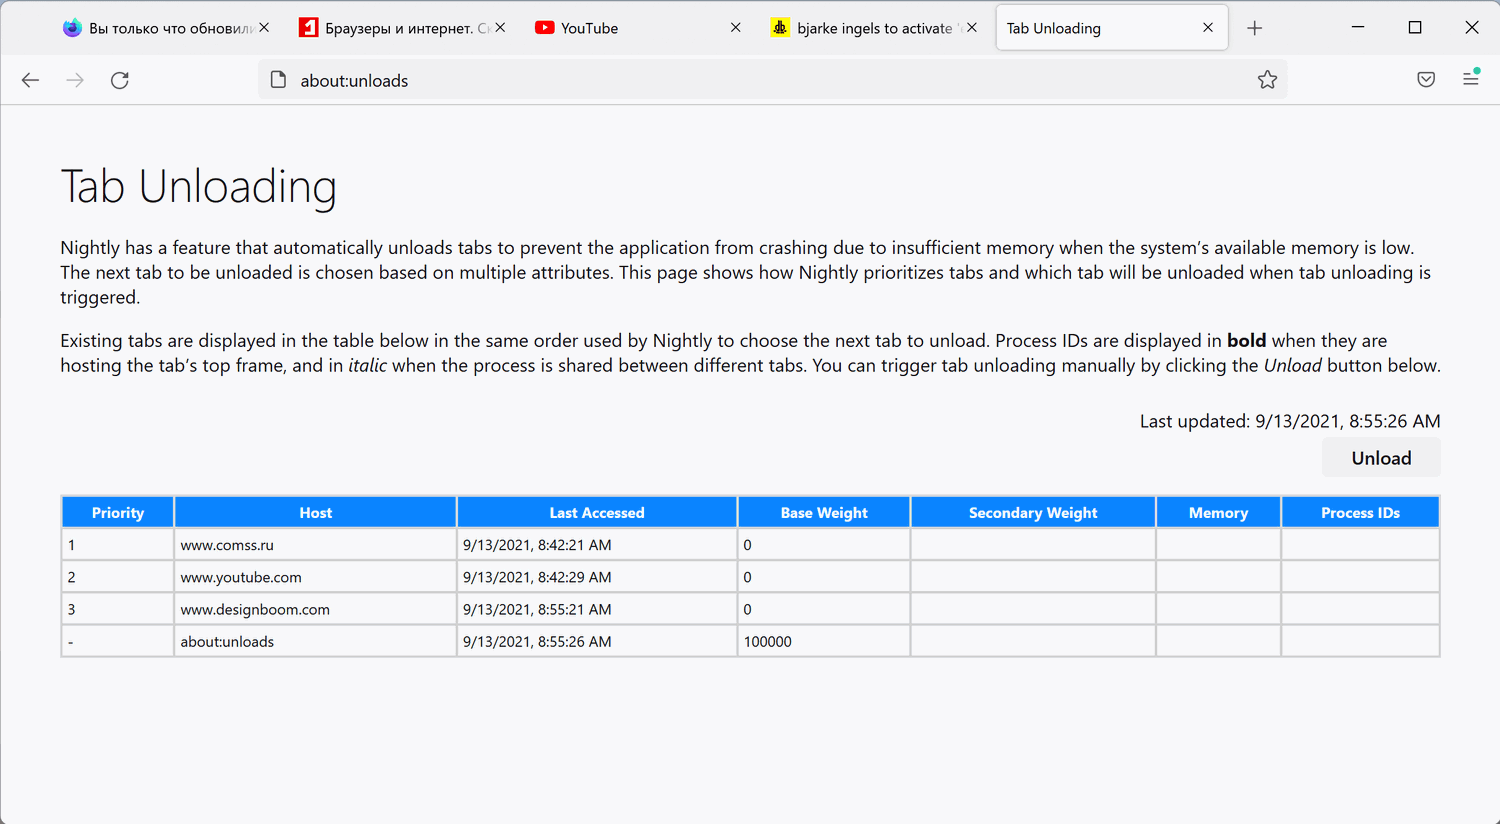Click the back navigation arrow
The width and height of the screenshot is (1500, 824).
coord(30,80)
